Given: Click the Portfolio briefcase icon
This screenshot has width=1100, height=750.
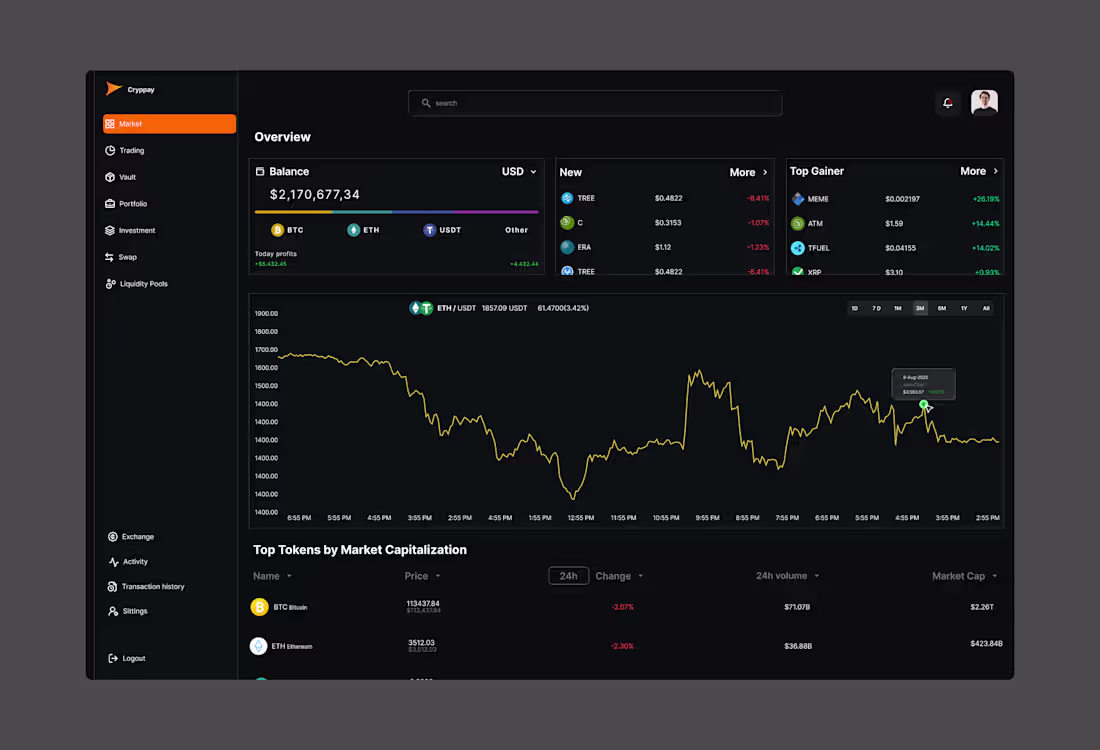Looking at the screenshot, I should coord(112,203).
